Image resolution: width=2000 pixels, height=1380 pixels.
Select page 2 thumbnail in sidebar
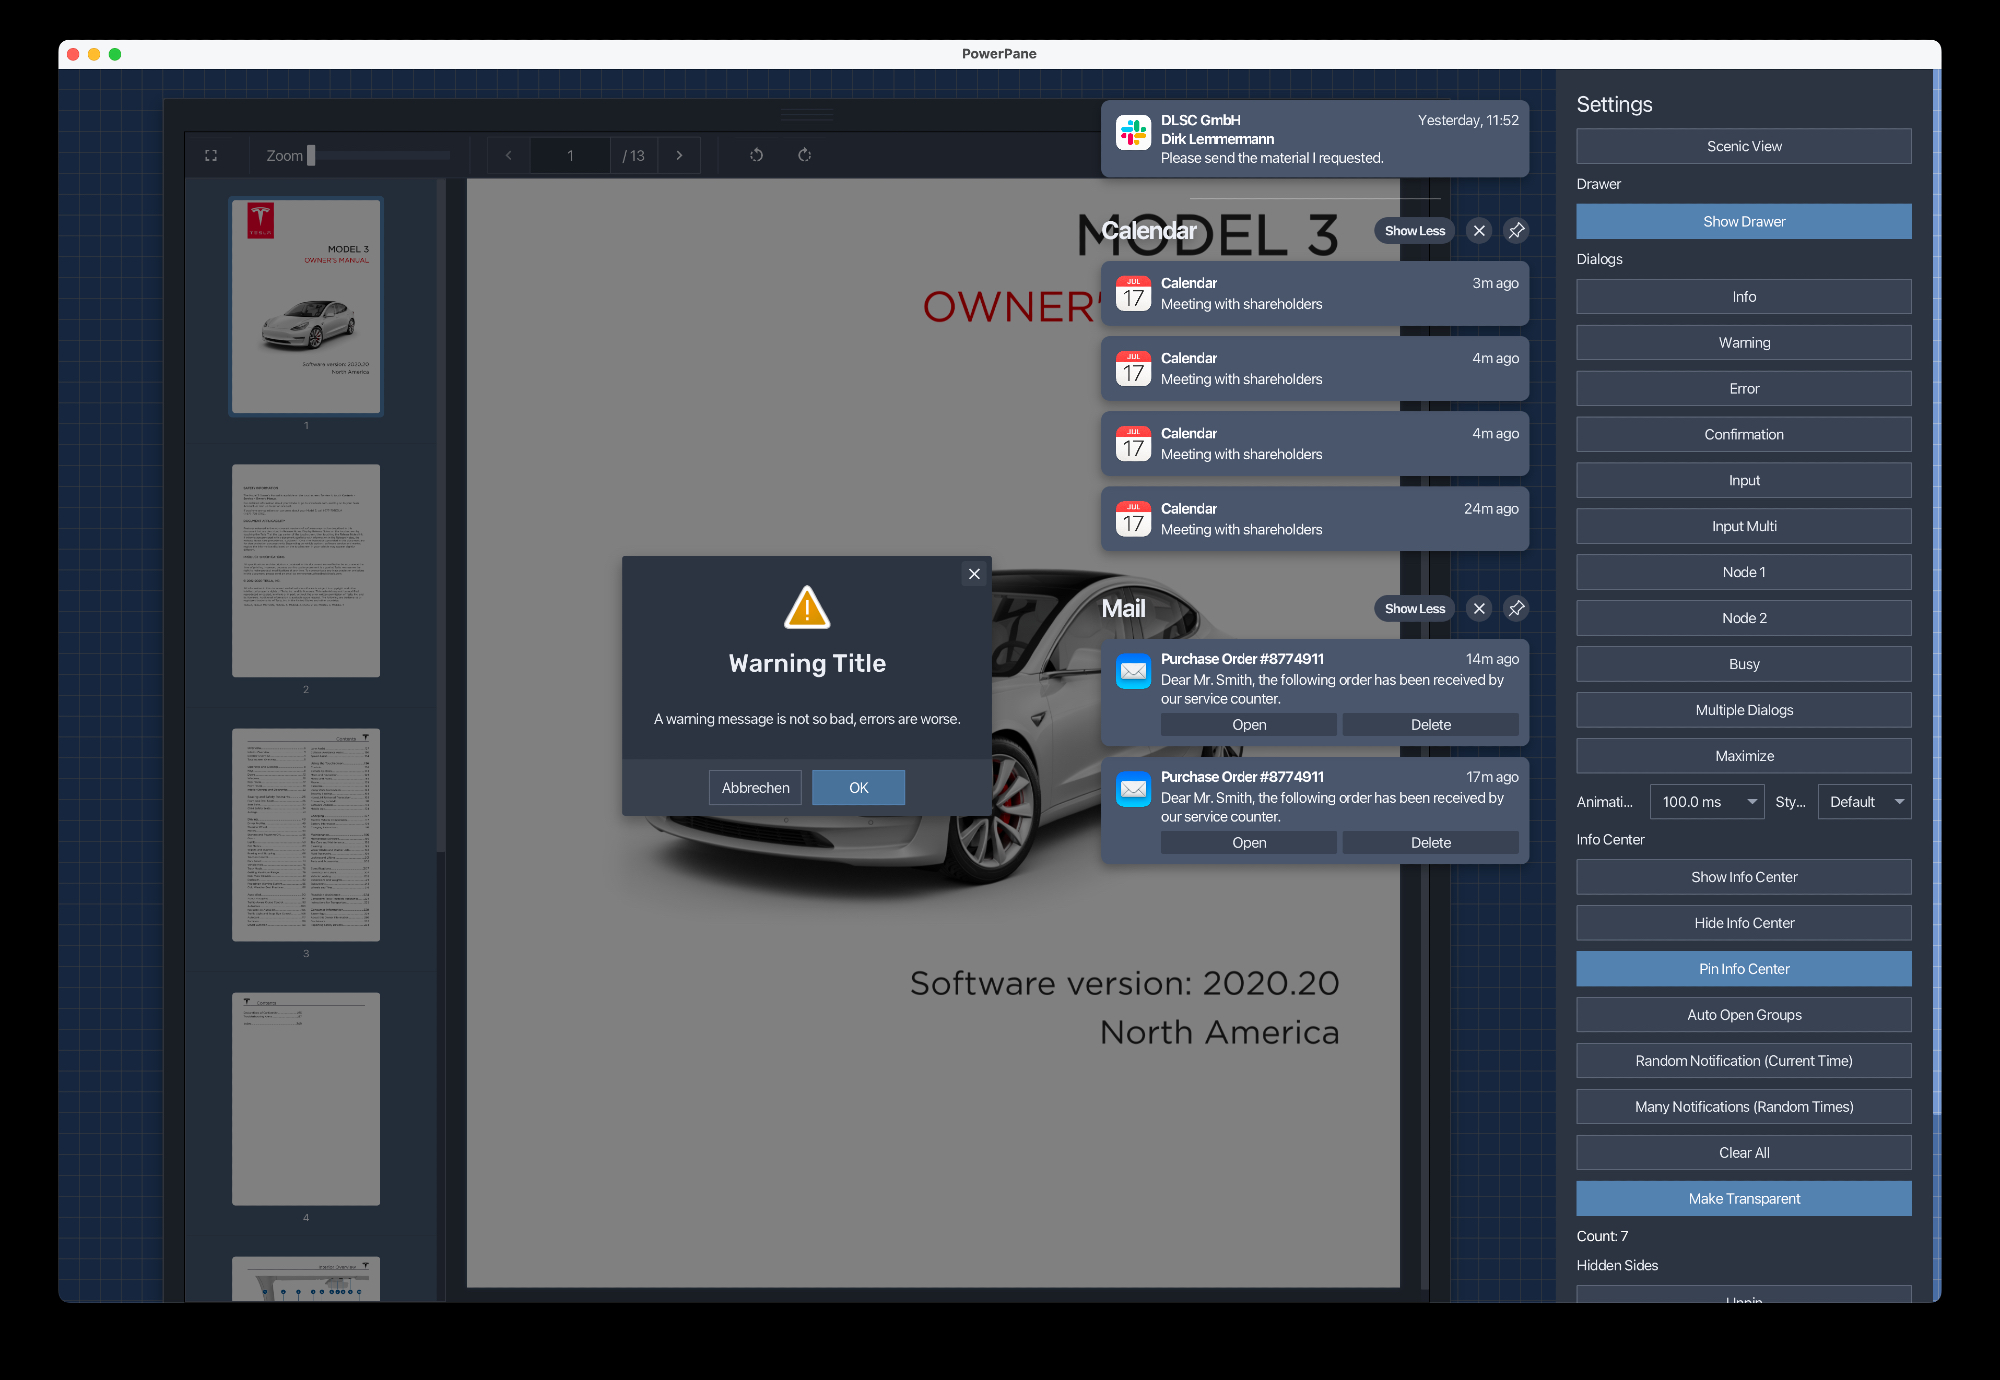(306, 570)
